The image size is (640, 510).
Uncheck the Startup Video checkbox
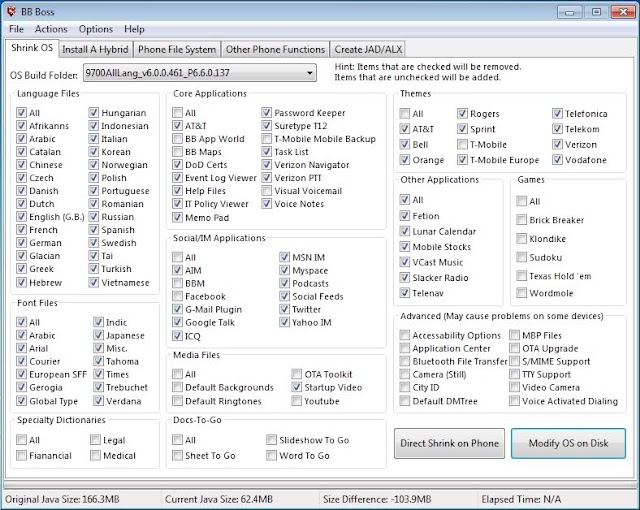pos(296,387)
